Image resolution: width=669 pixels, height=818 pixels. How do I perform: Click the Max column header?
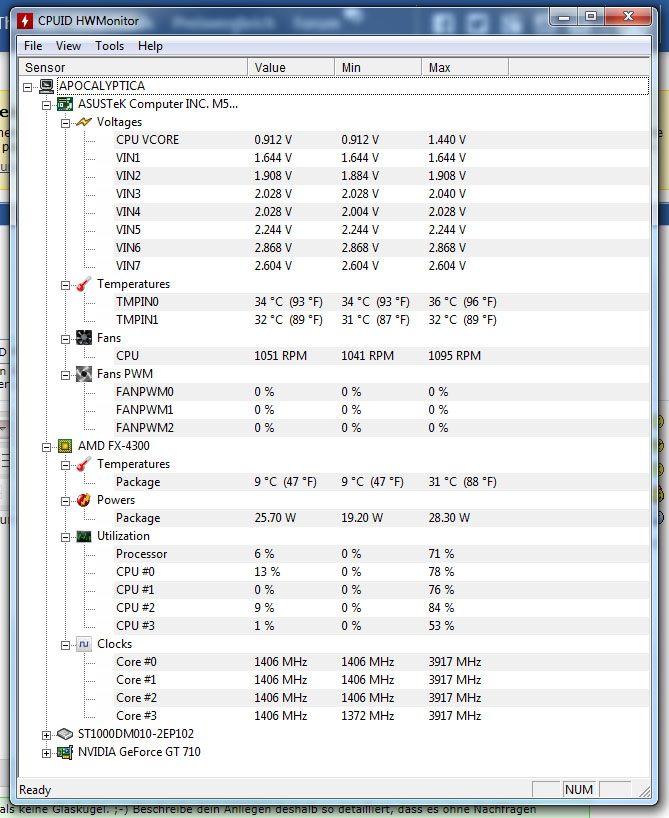[465, 67]
